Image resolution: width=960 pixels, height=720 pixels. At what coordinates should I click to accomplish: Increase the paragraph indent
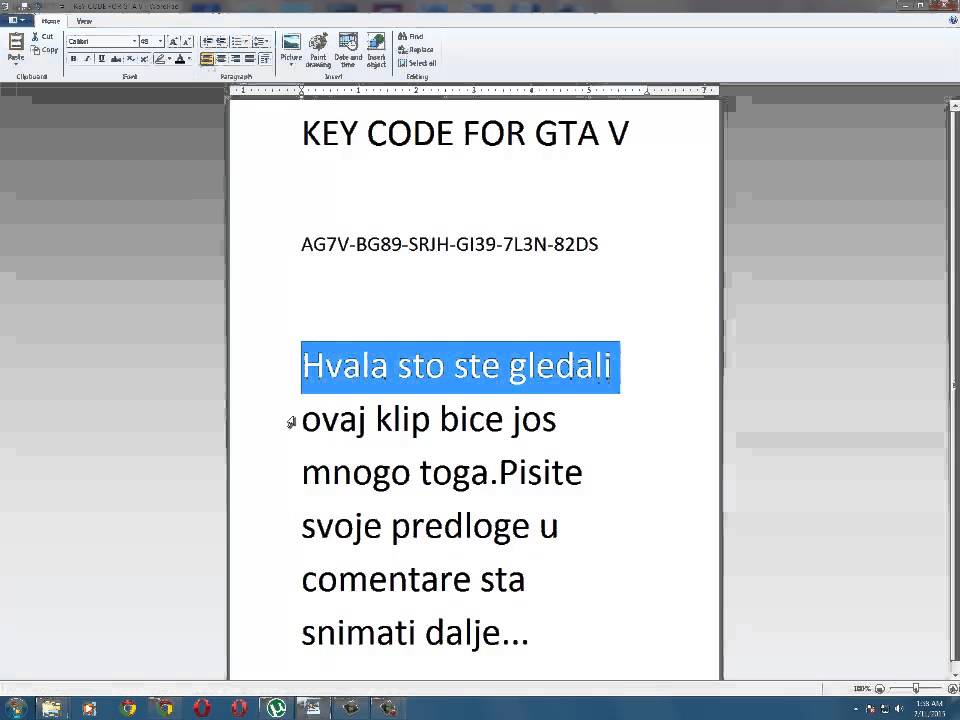(221, 42)
